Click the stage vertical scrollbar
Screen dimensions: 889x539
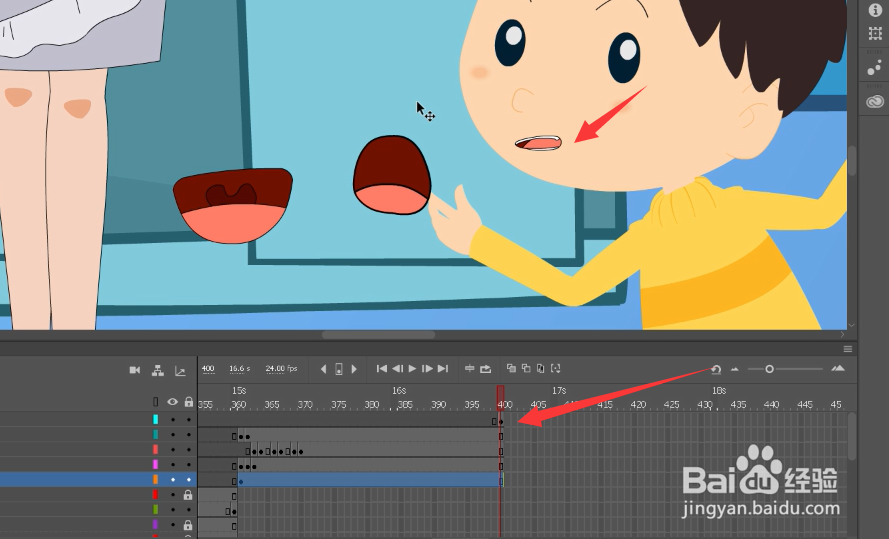(x=852, y=160)
